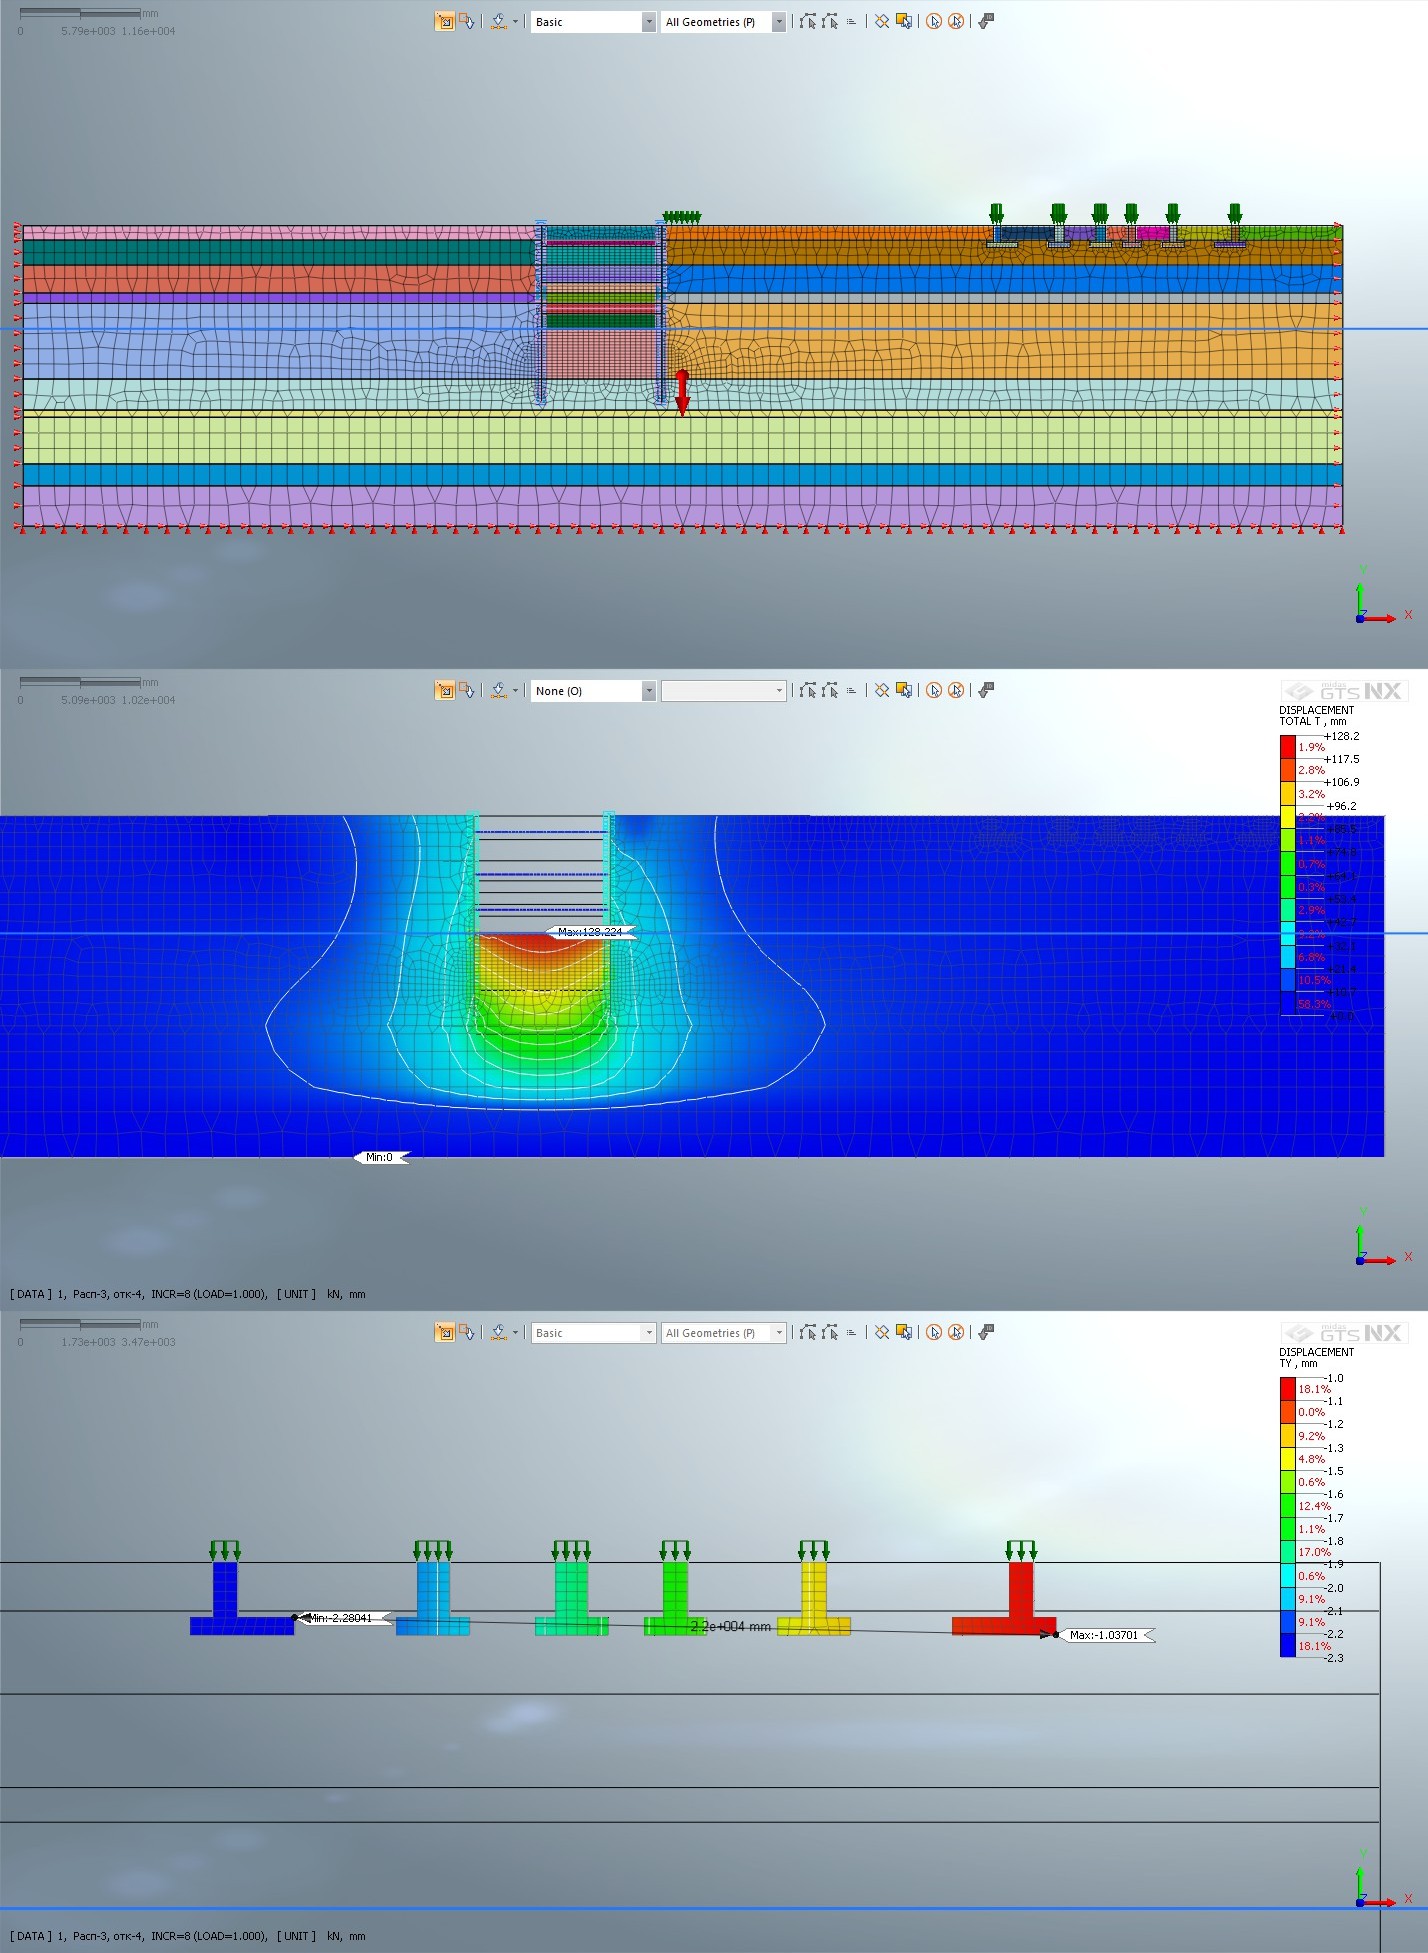Click the first polyline select icon in the mesh model view

[x=808, y=21]
